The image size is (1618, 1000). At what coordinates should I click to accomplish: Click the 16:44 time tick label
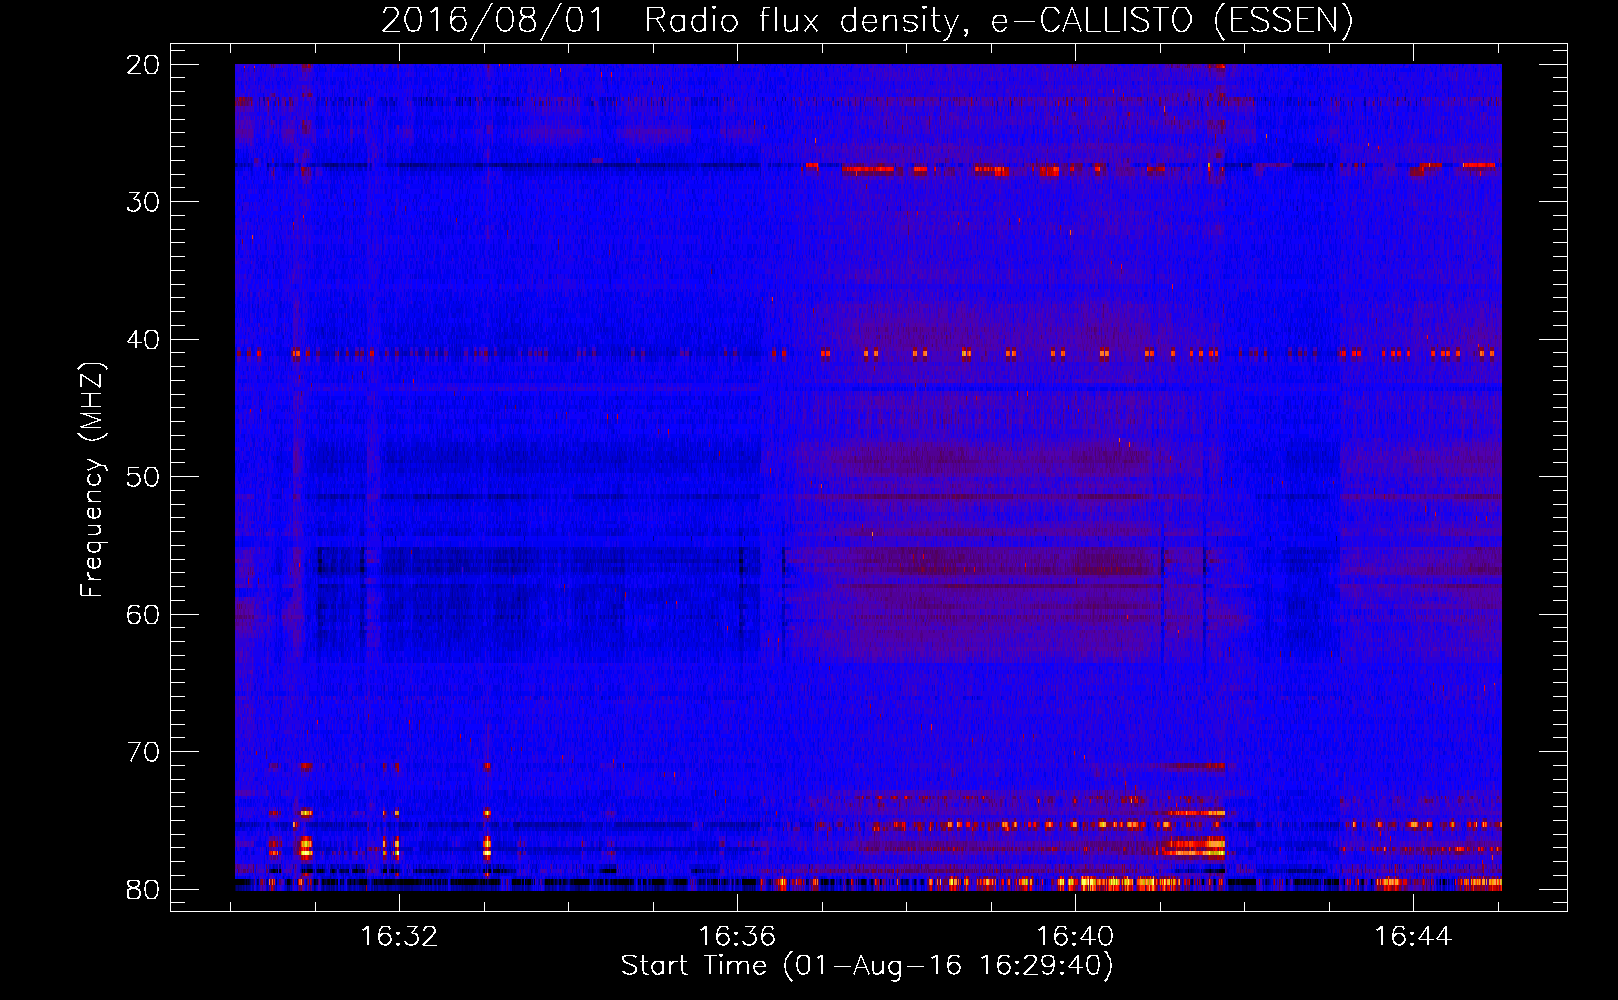(x=1413, y=937)
